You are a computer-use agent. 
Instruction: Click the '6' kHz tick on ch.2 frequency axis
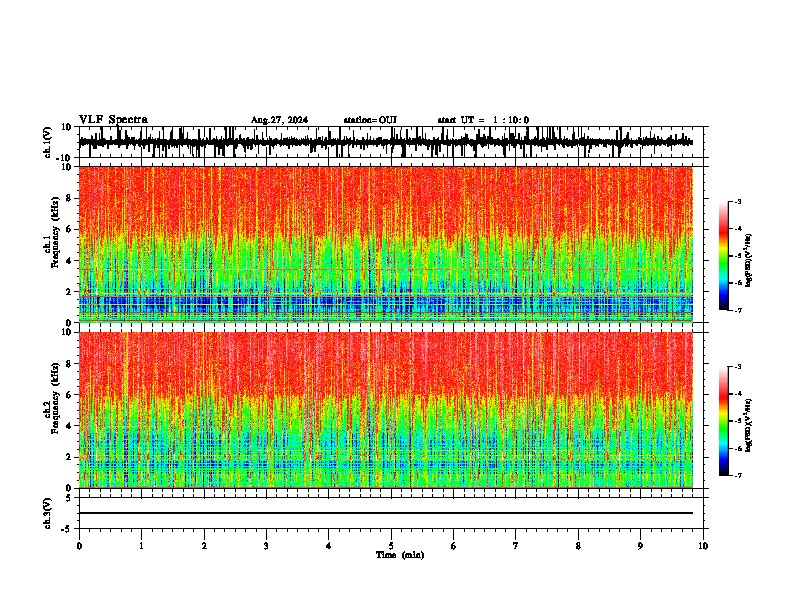point(70,395)
